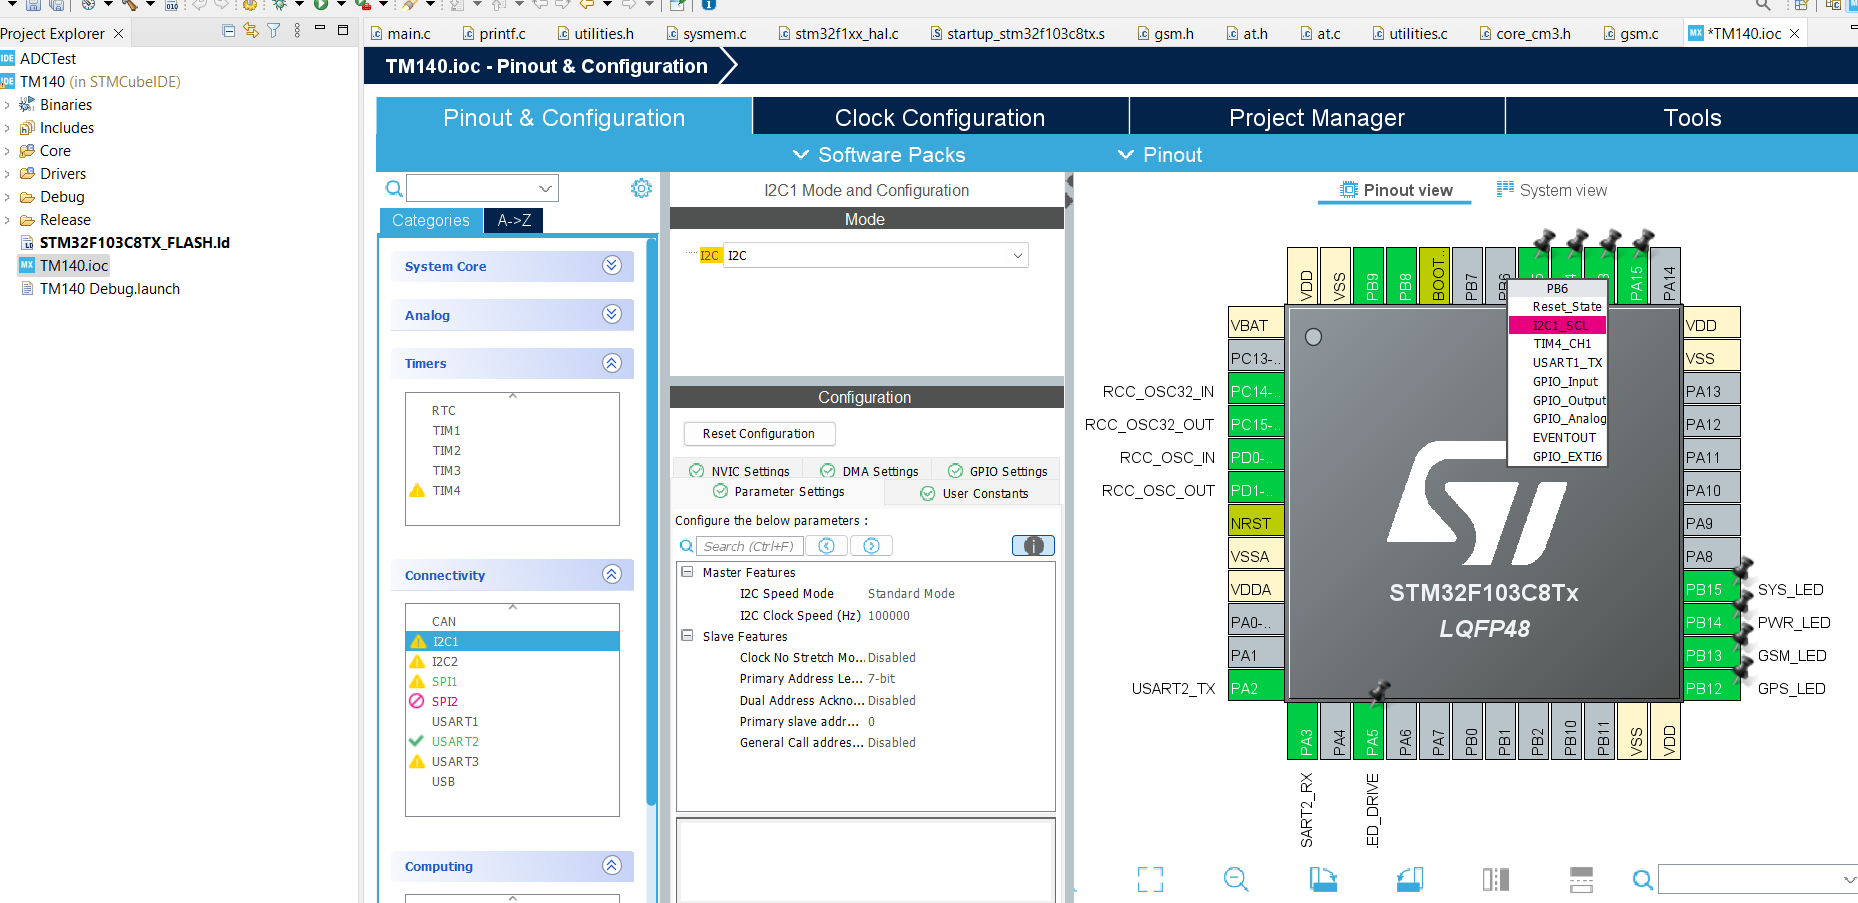Switch to System view
Screen dimensions: 1858x903
pyautogui.click(x=1561, y=189)
